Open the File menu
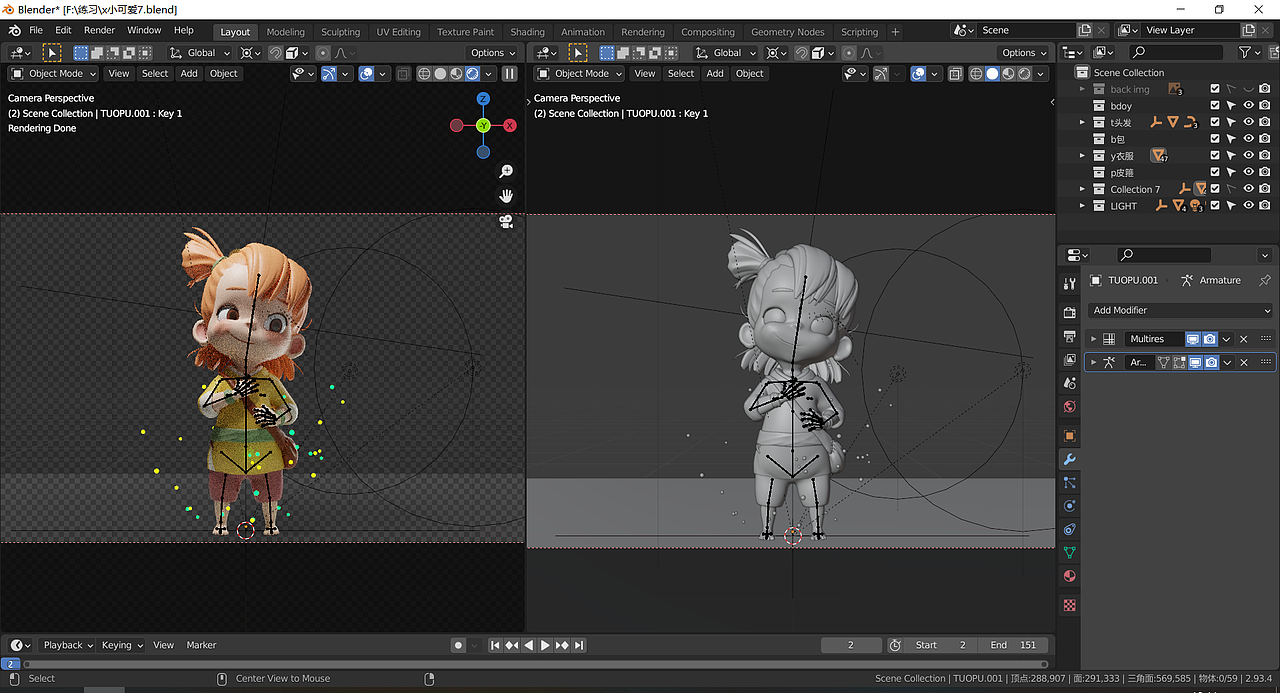This screenshot has width=1280, height=693. point(36,30)
